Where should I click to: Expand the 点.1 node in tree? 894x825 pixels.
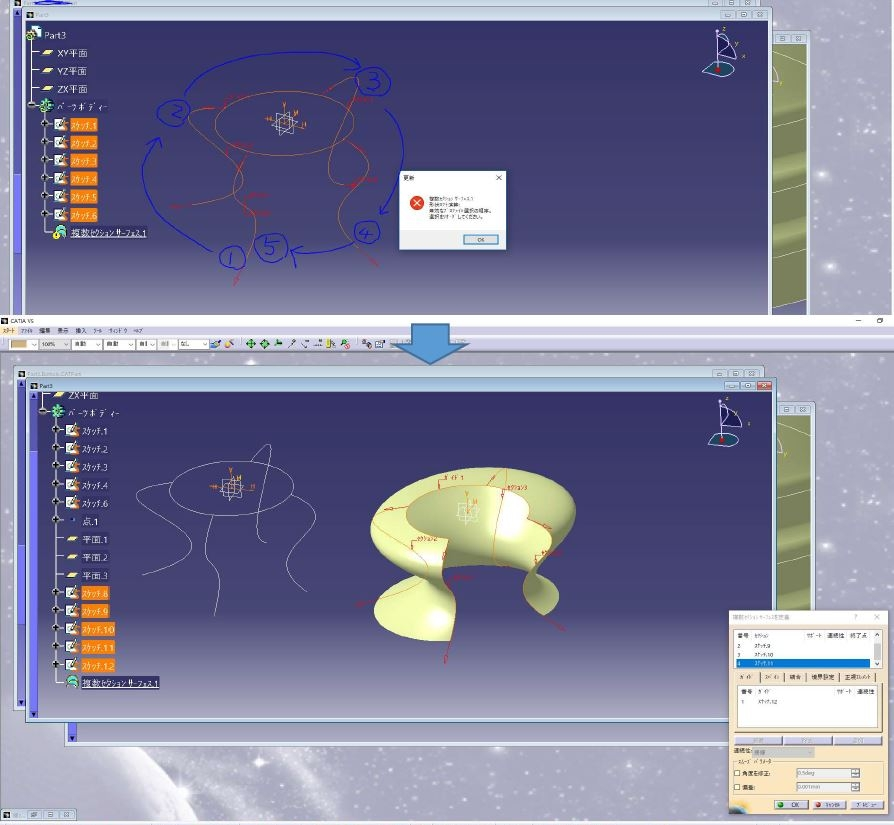56,519
